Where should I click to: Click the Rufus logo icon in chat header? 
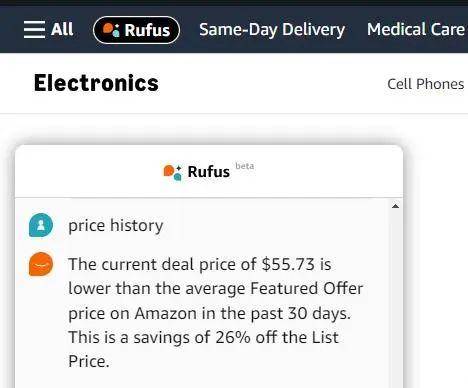[173, 172]
